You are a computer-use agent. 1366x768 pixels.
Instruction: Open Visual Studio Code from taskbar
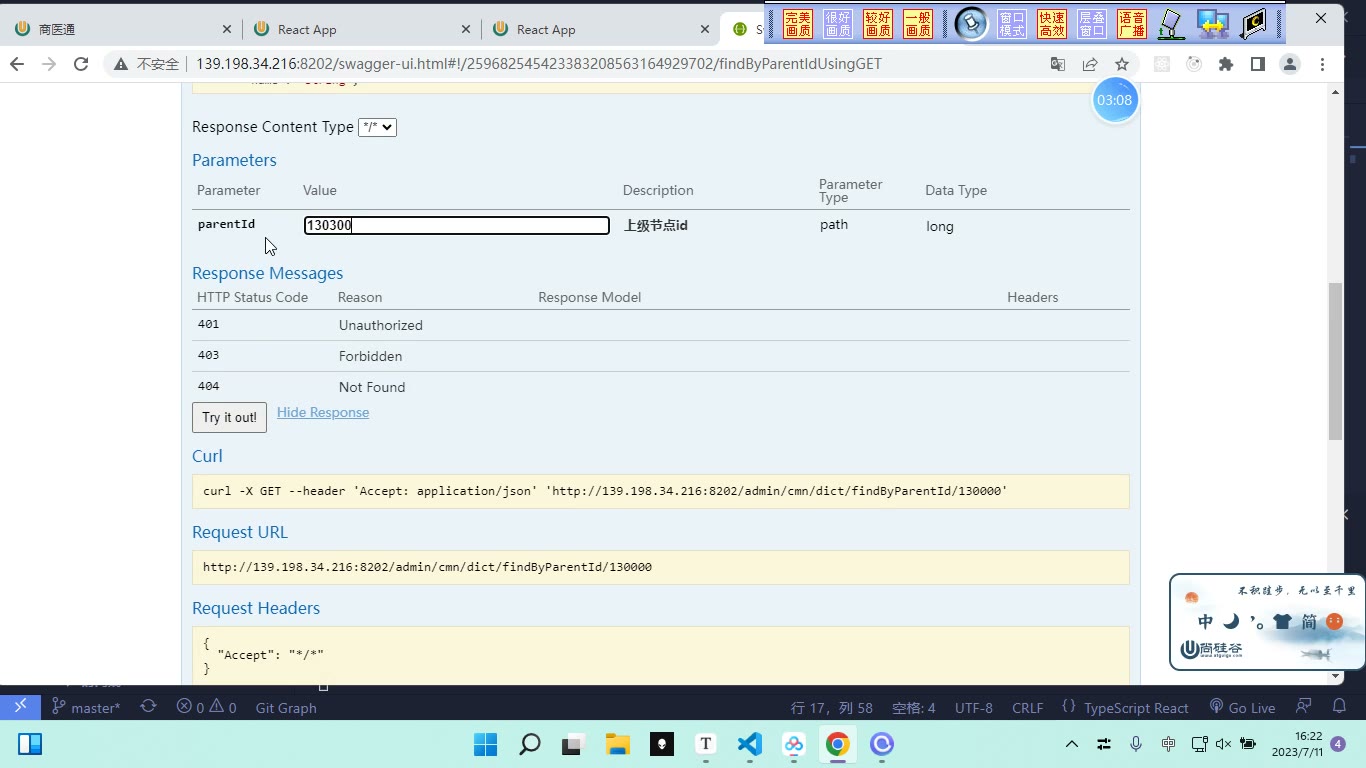point(750,744)
